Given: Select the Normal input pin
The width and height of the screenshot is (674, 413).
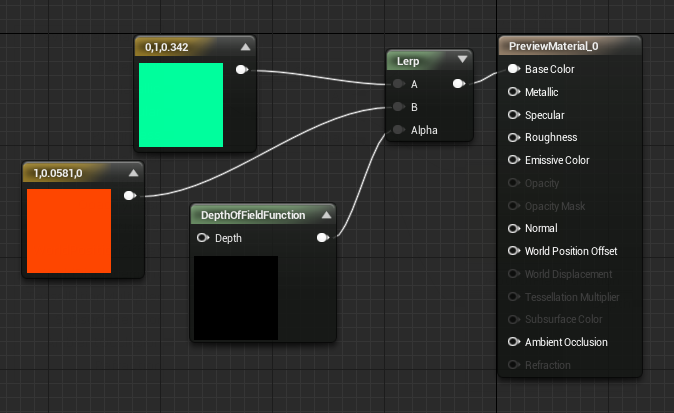Looking at the screenshot, I should (x=514, y=228).
